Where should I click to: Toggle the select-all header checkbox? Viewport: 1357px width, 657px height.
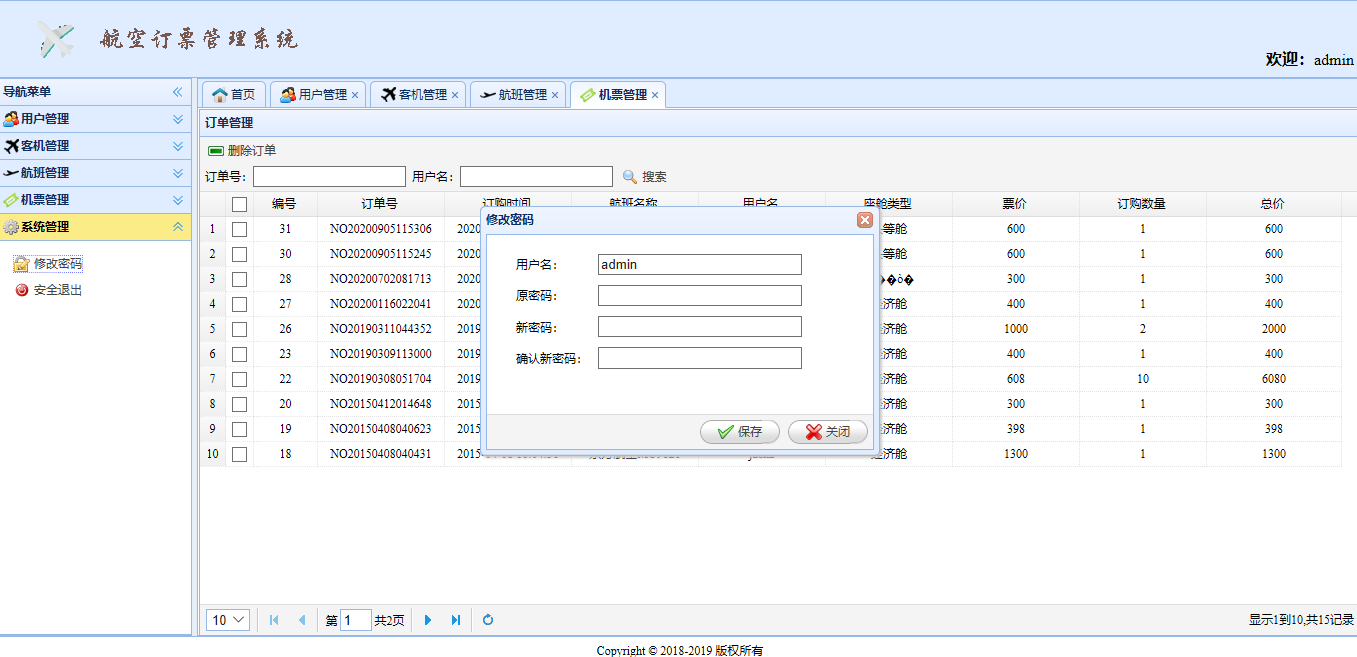click(239, 204)
